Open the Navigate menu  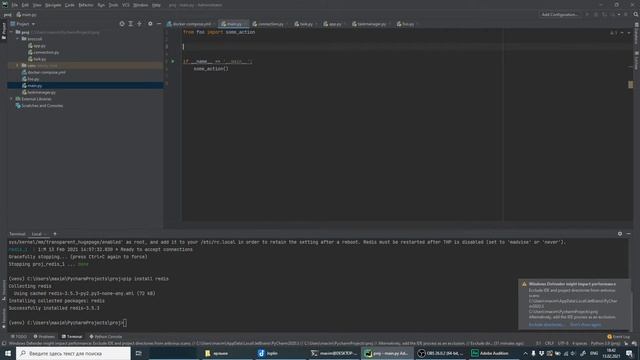(x=53, y=5)
